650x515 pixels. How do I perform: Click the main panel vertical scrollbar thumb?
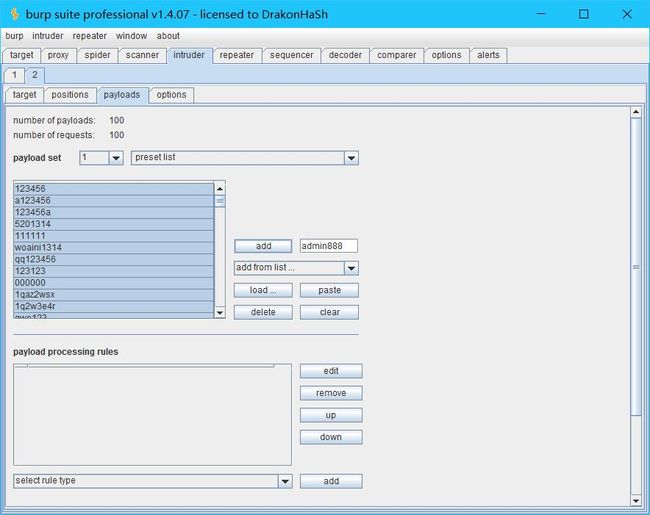[x=636, y=267]
